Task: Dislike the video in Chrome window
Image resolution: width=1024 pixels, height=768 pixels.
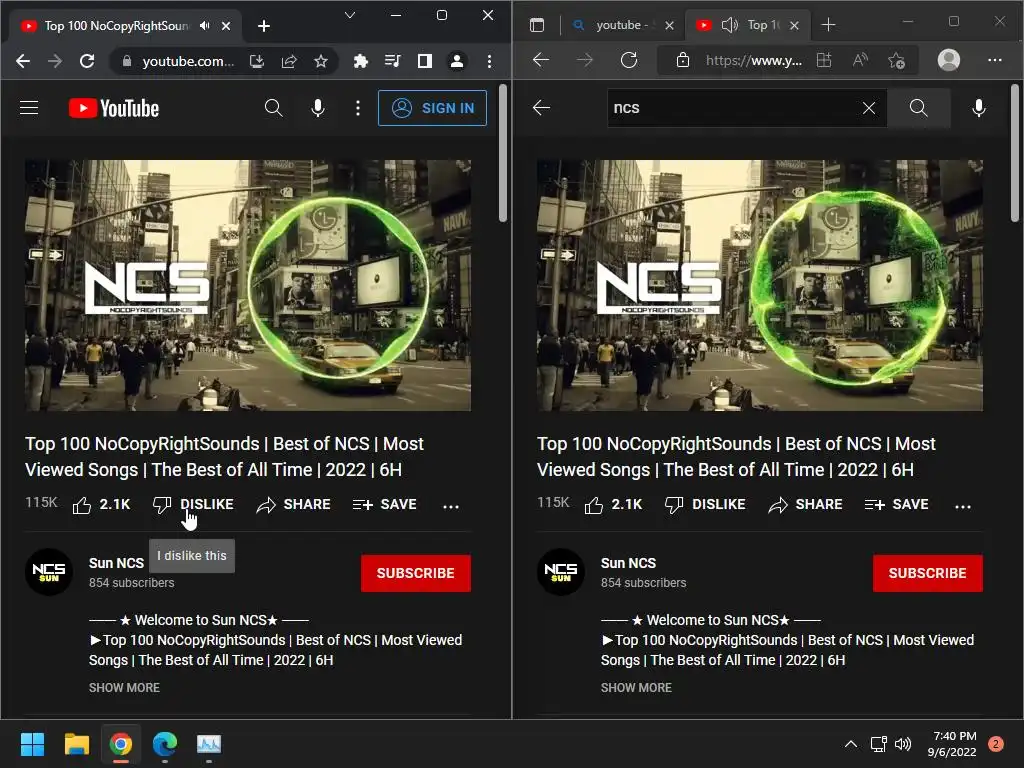Action: click(x=193, y=504)
